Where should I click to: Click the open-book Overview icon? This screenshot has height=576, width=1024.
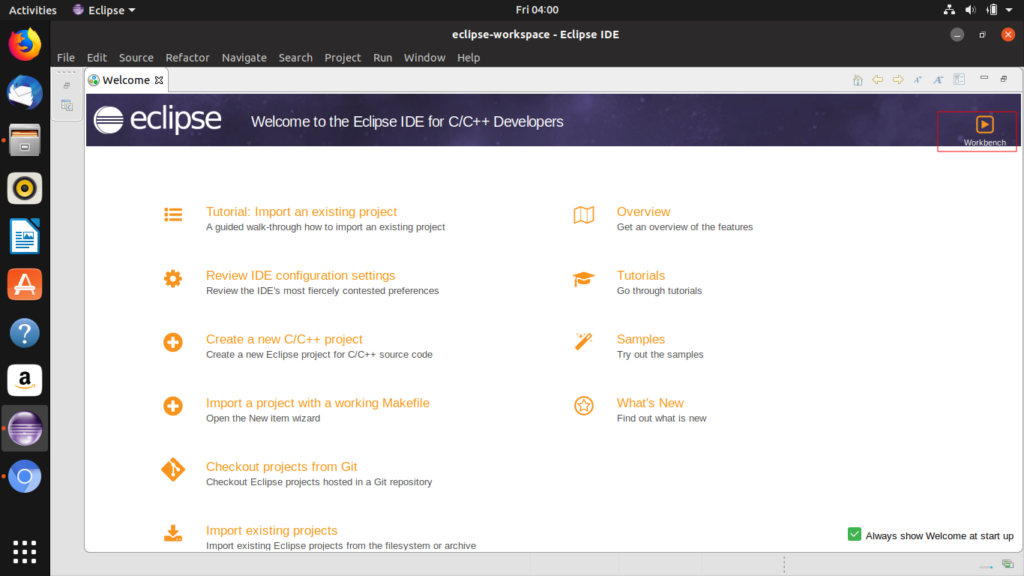click(584, 215)
